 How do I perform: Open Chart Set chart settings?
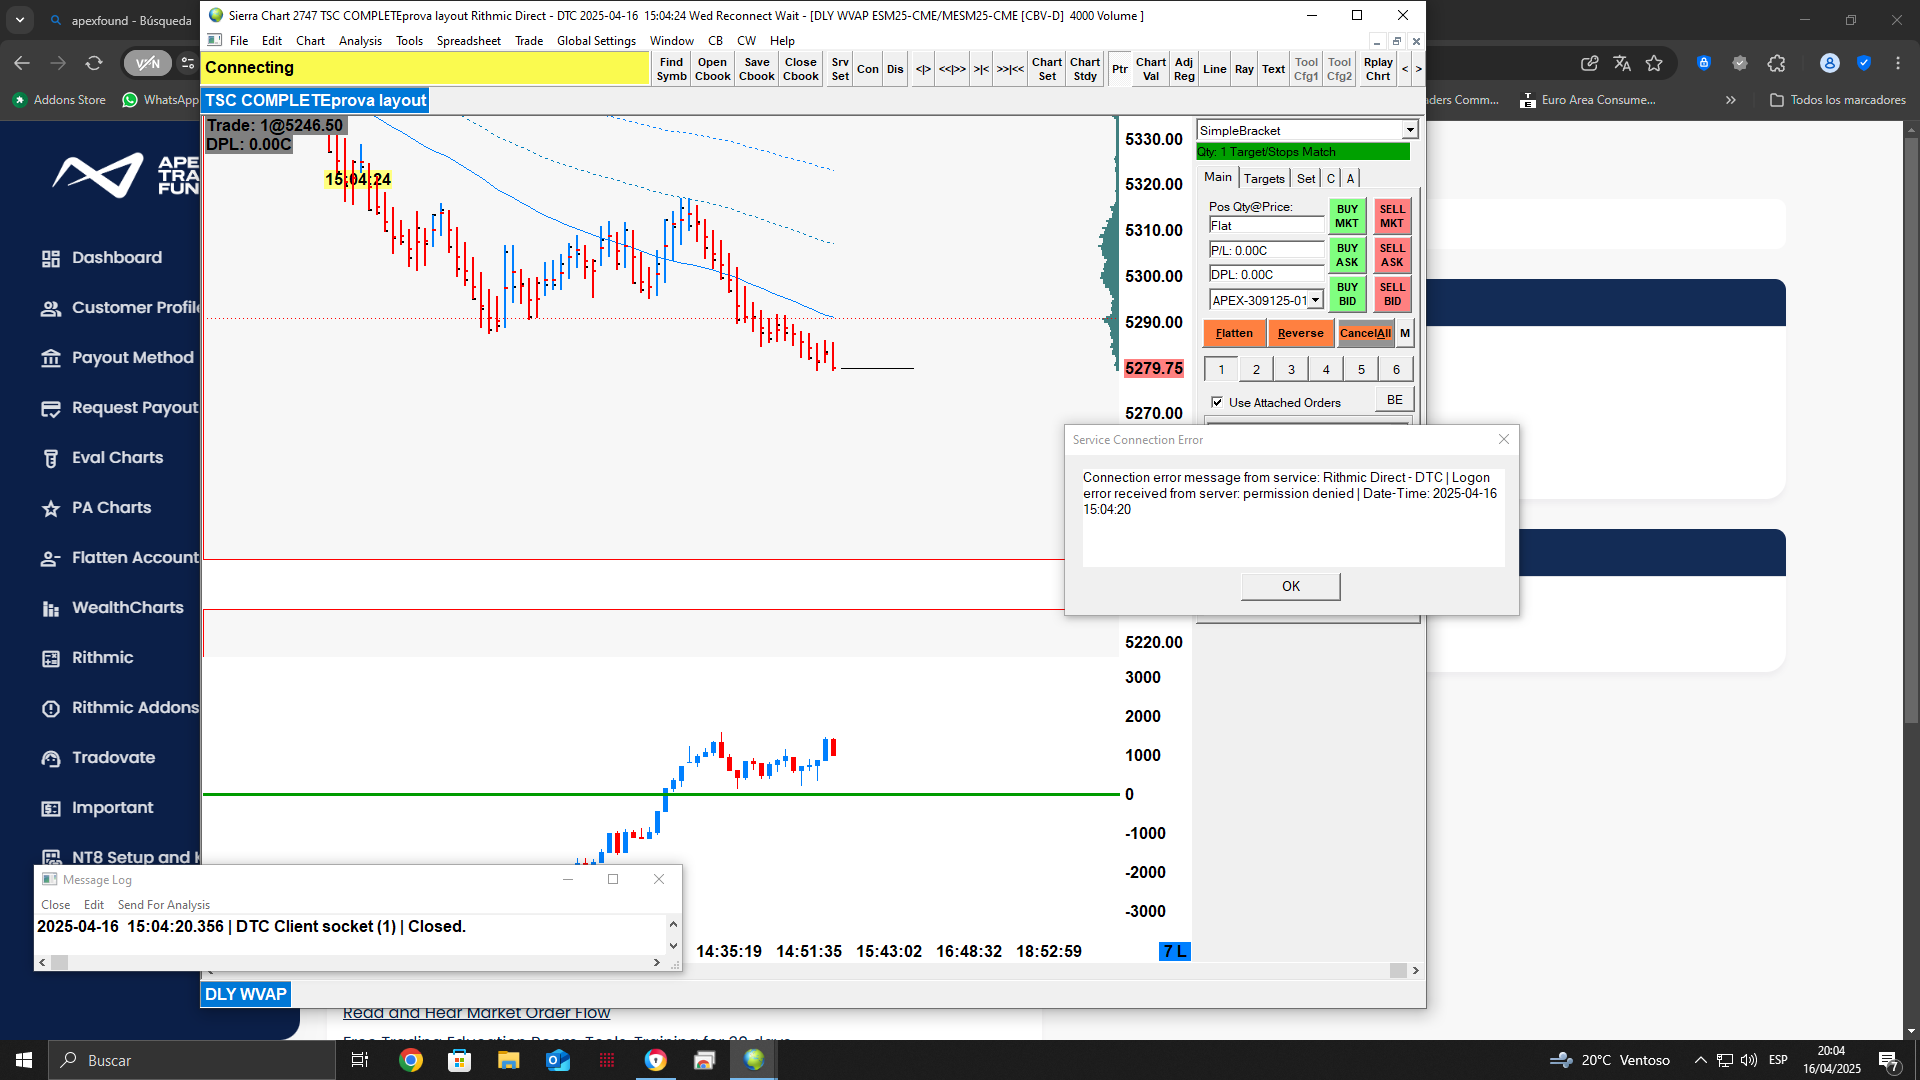(1047, 69)
